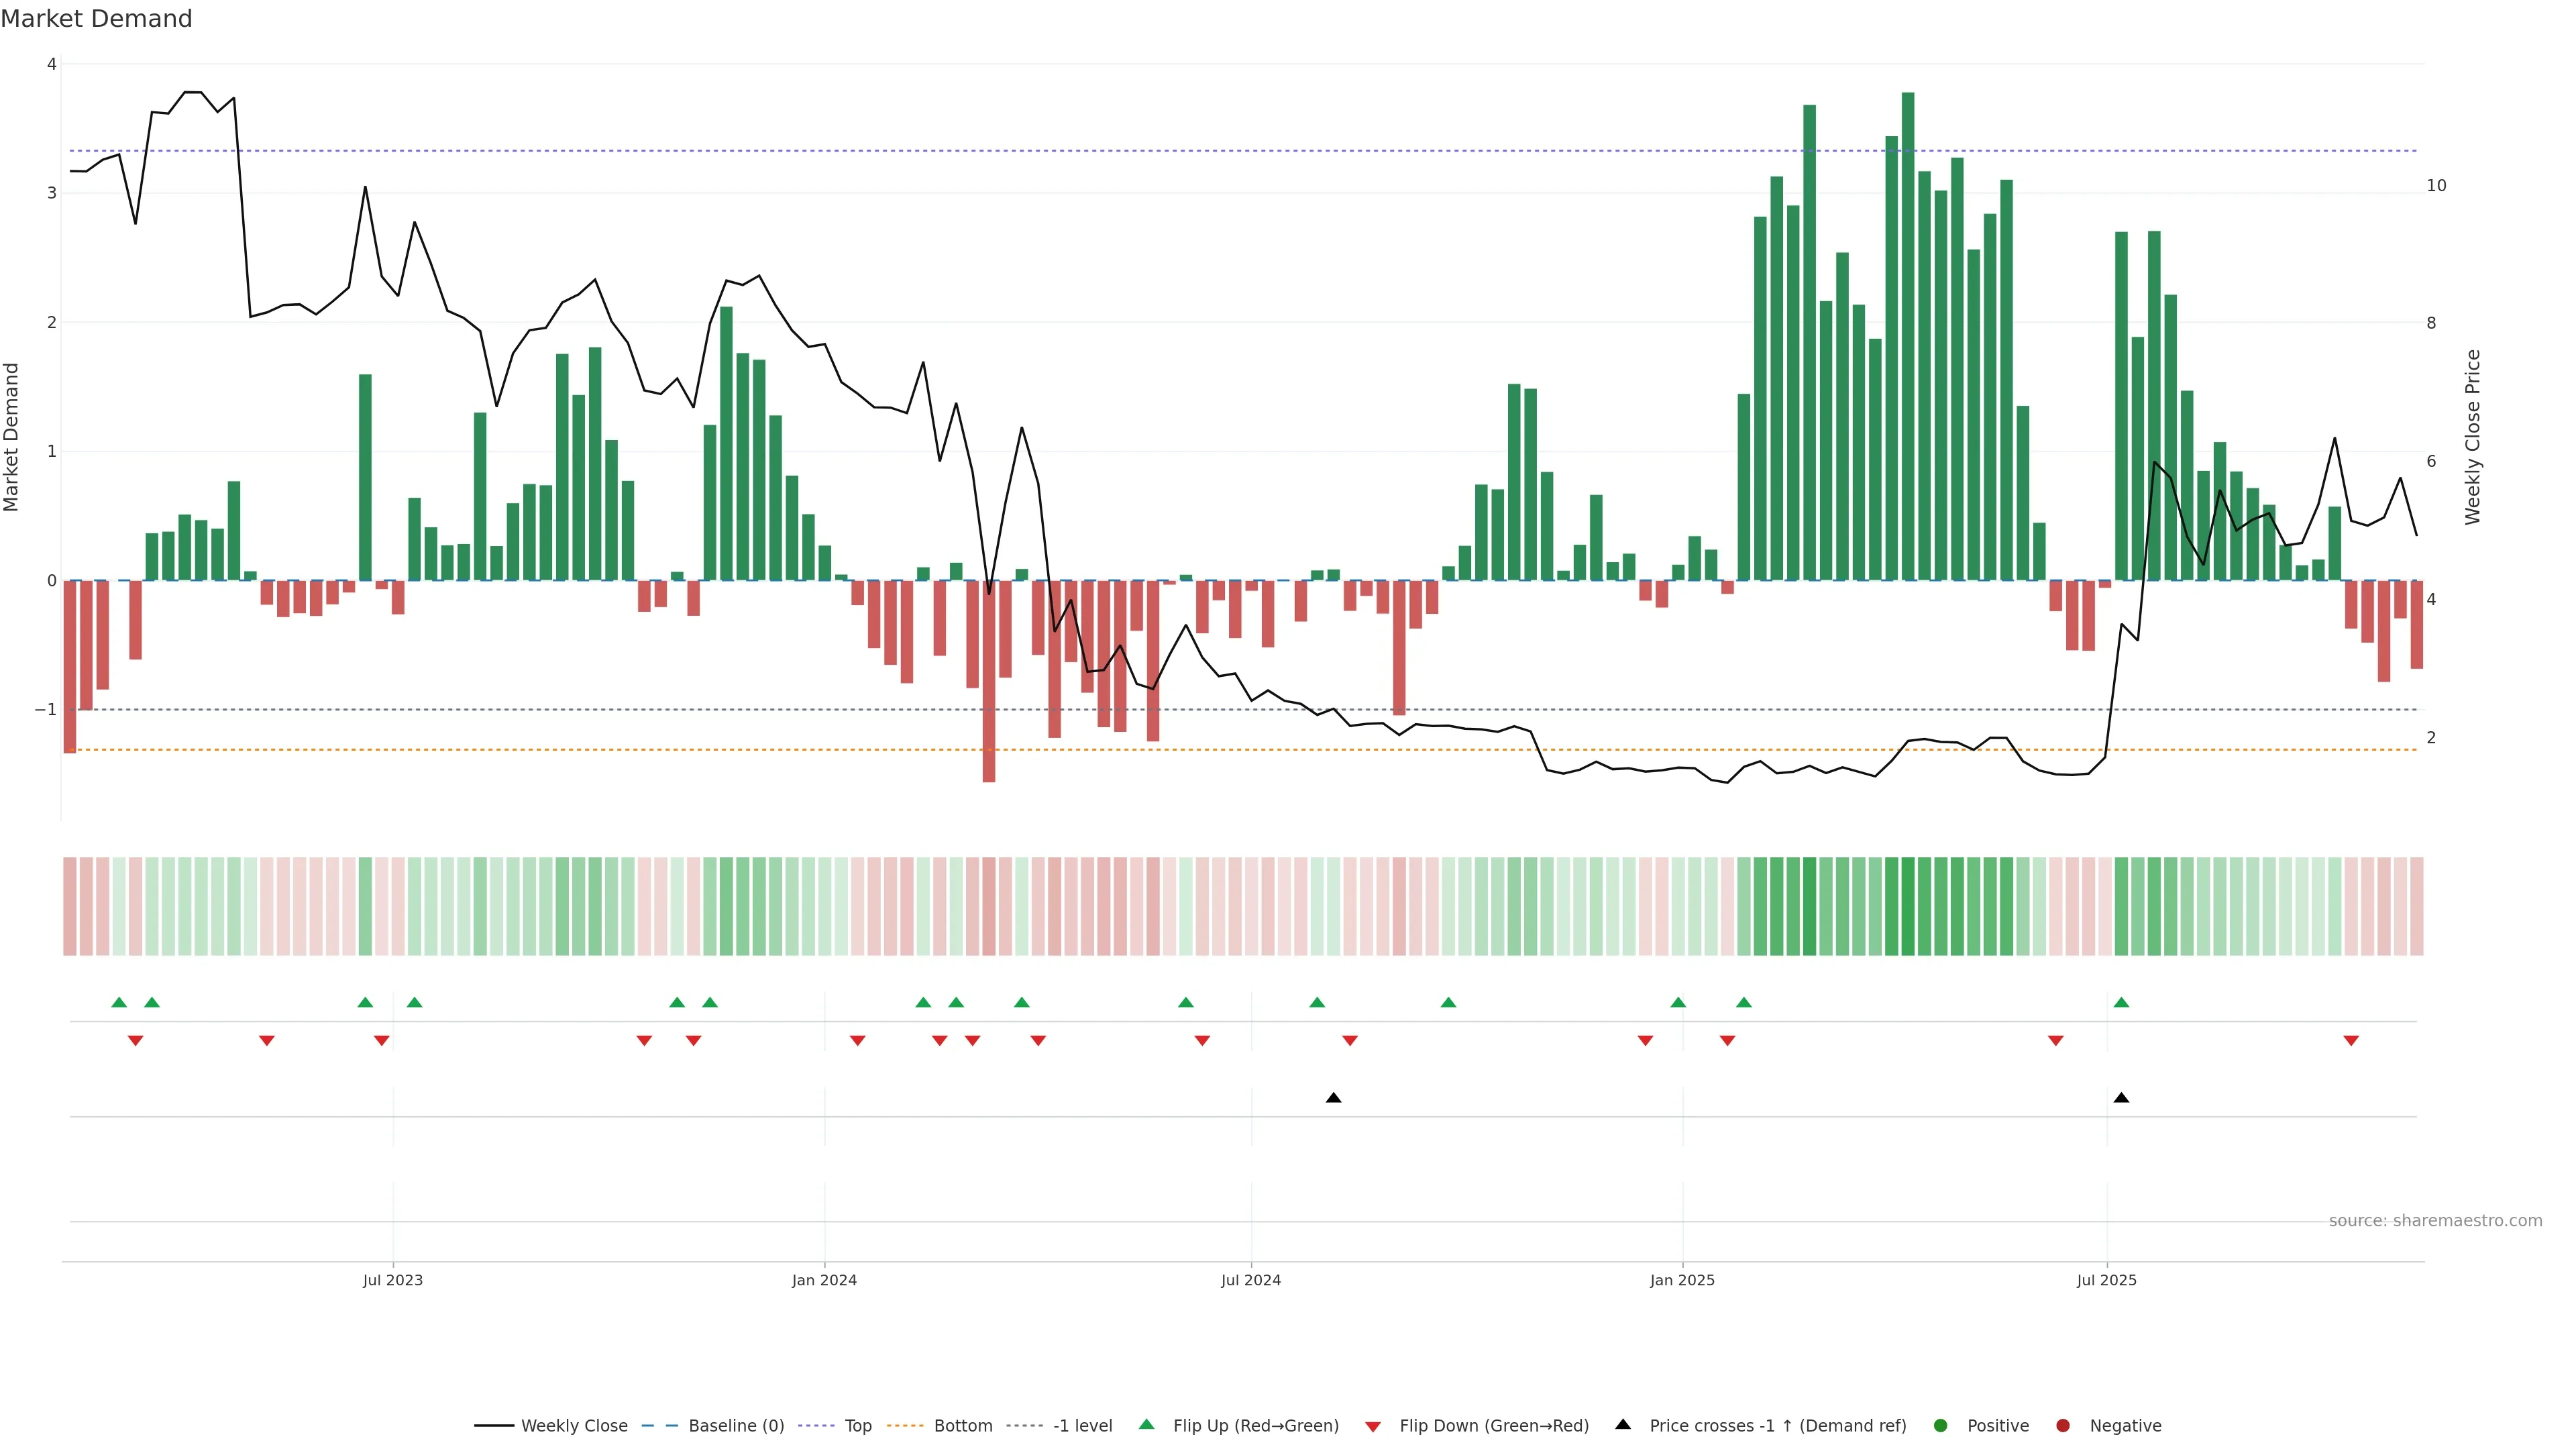Viewport: 2576px width, 1449px height.
Task: Click the Negative red circle legend icon
Action: pos(2063,1426)
